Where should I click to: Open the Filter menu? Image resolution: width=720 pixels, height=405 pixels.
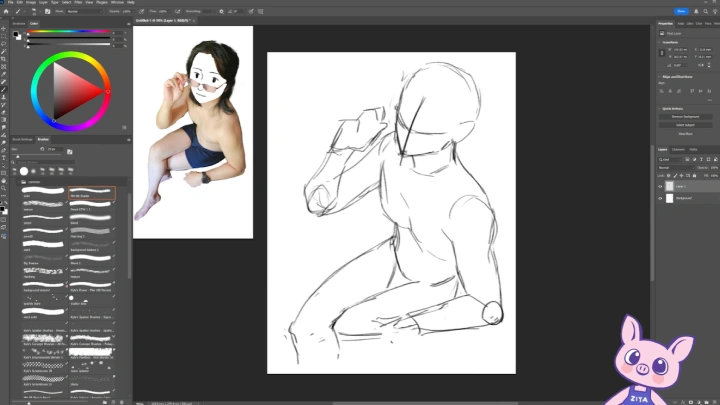(x=78, y=2)
